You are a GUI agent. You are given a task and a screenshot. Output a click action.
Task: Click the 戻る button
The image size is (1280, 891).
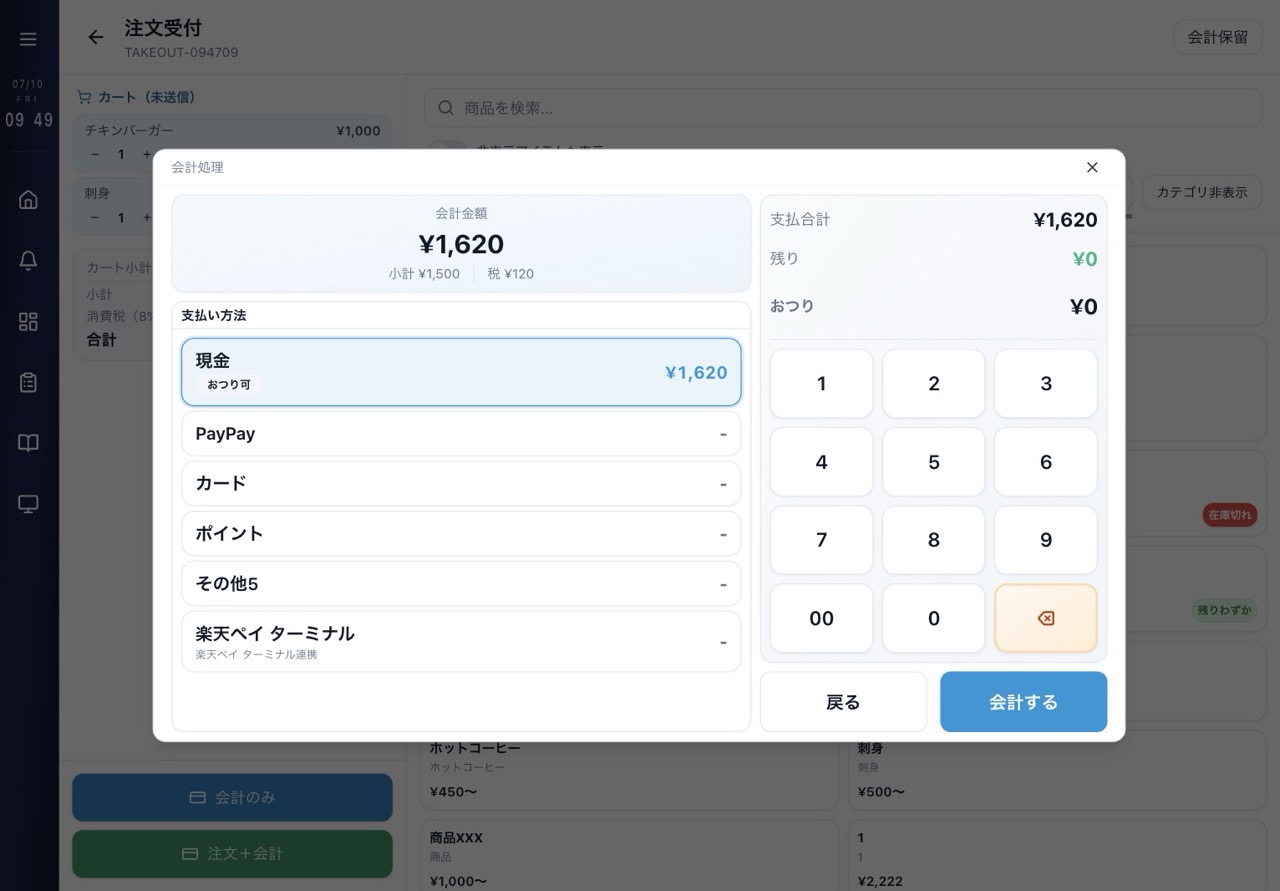click(x=843, y=702)
